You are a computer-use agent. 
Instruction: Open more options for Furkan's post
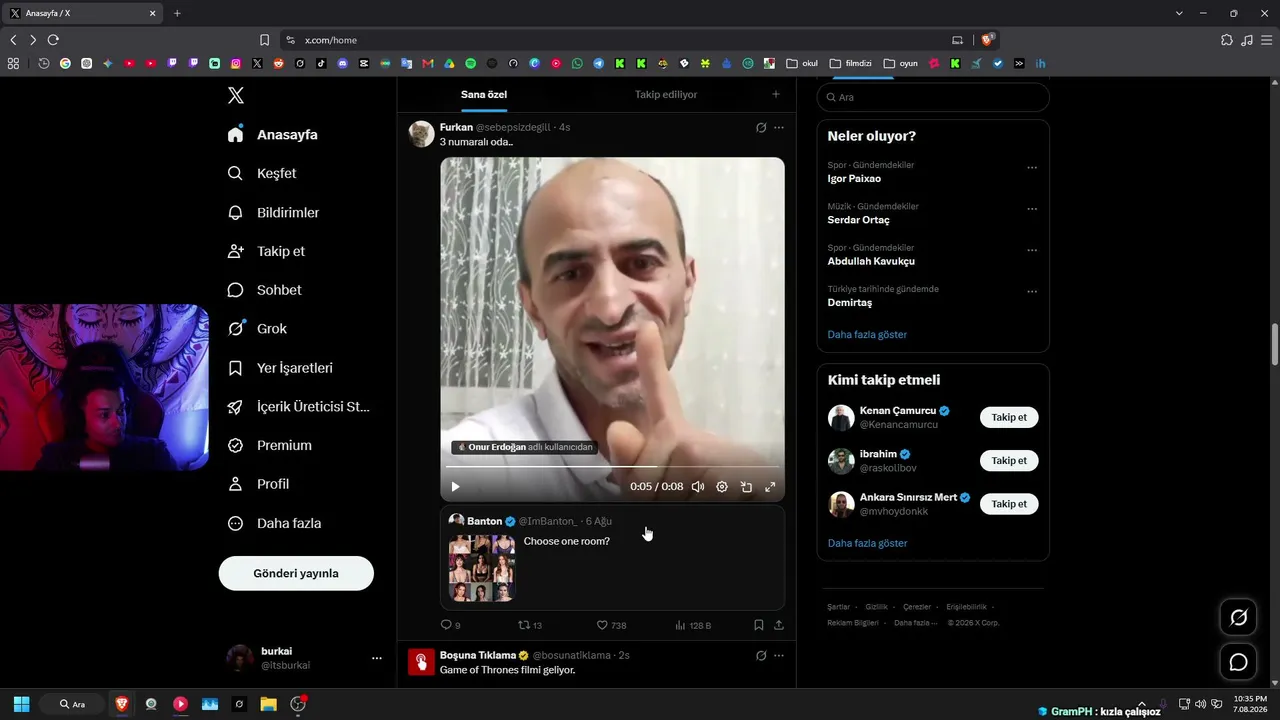pyautogui.click(x=779, y=127)
